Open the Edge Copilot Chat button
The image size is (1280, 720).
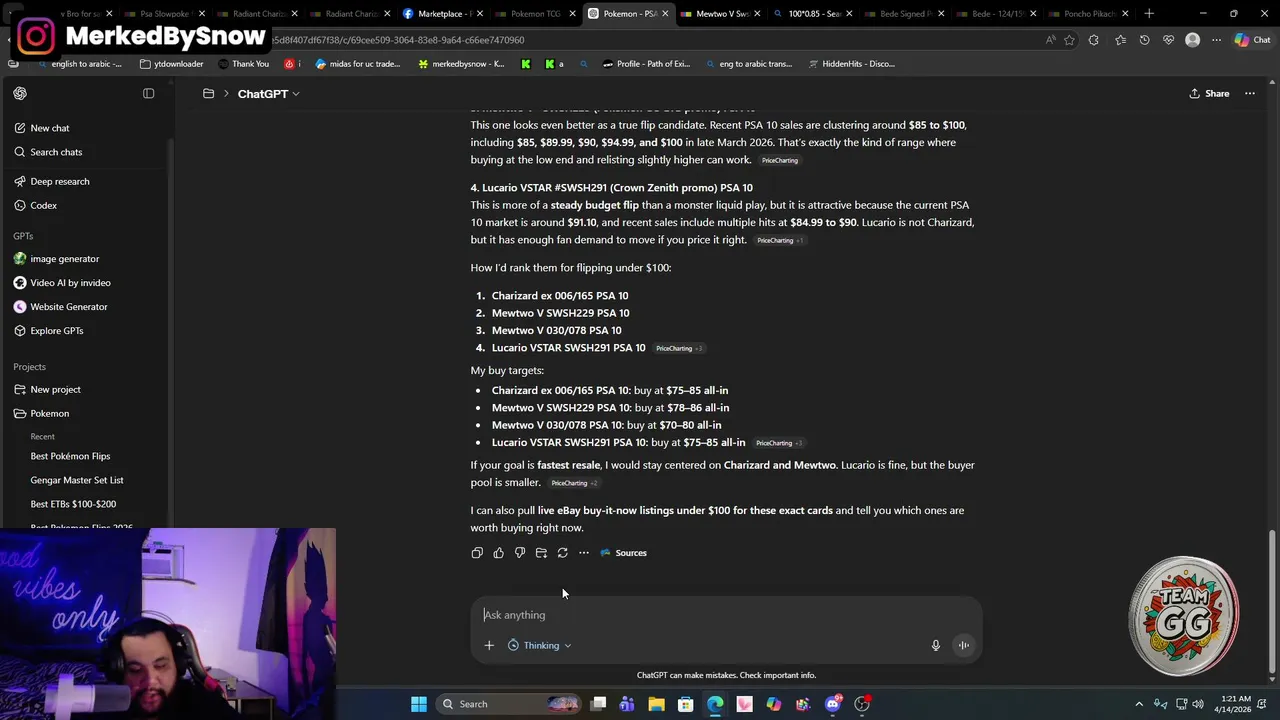[x=1252, y=40]
